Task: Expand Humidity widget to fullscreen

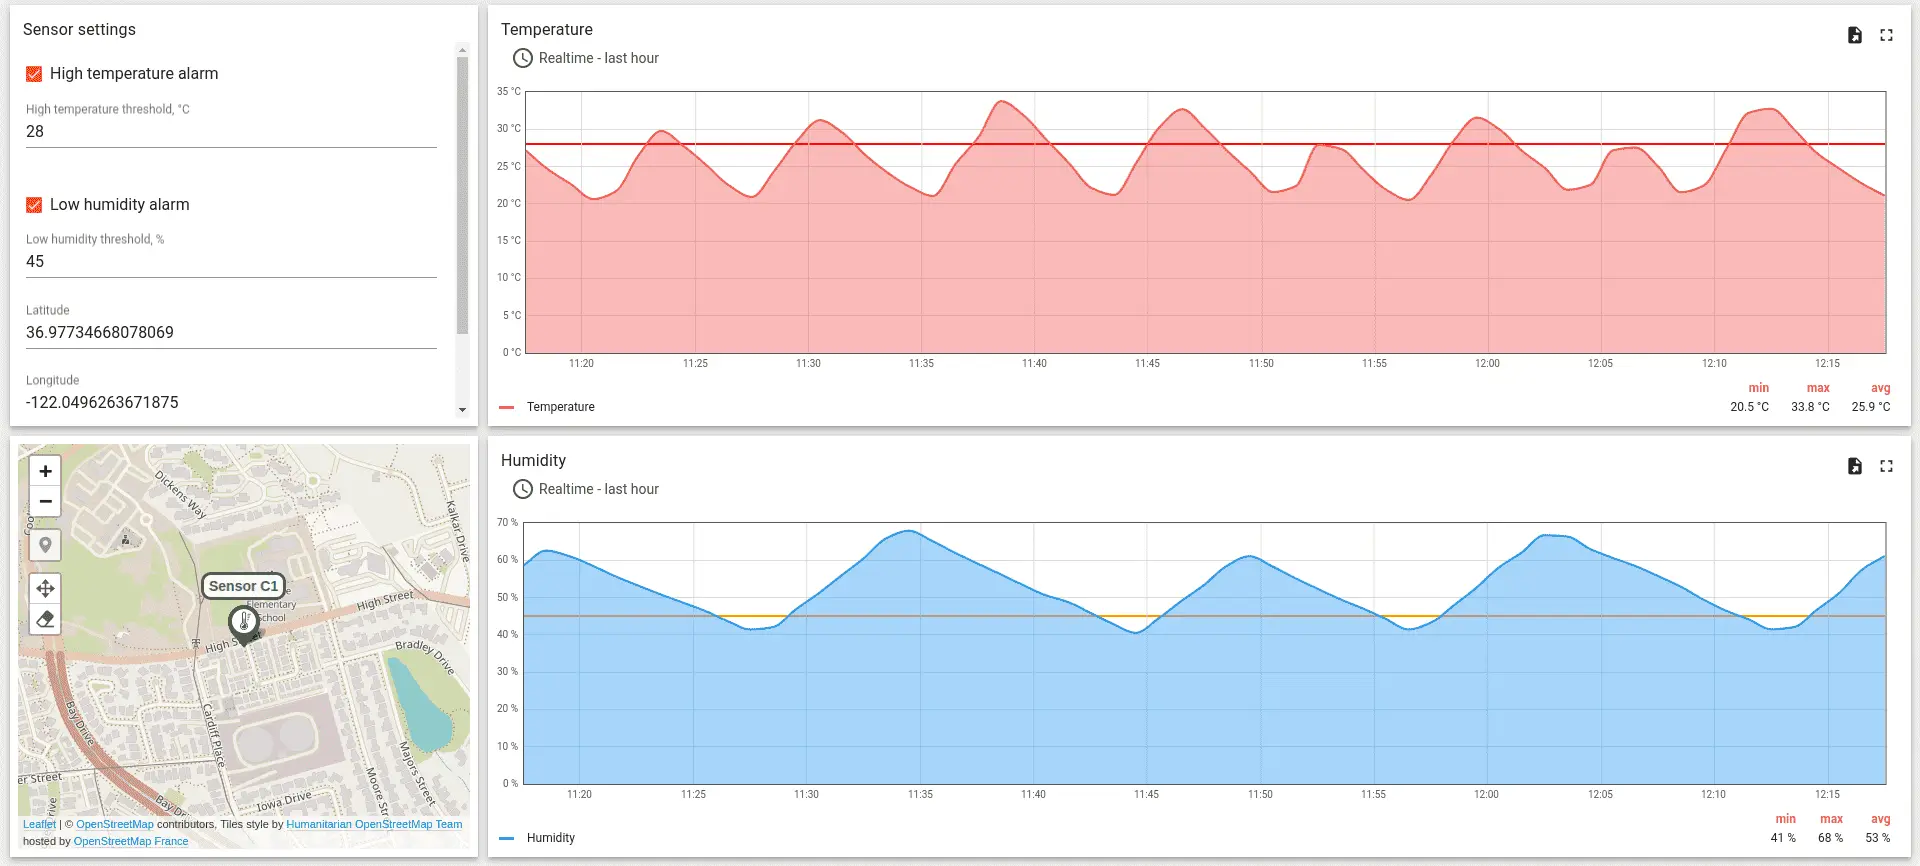Action: click(x=1886, y=466)
